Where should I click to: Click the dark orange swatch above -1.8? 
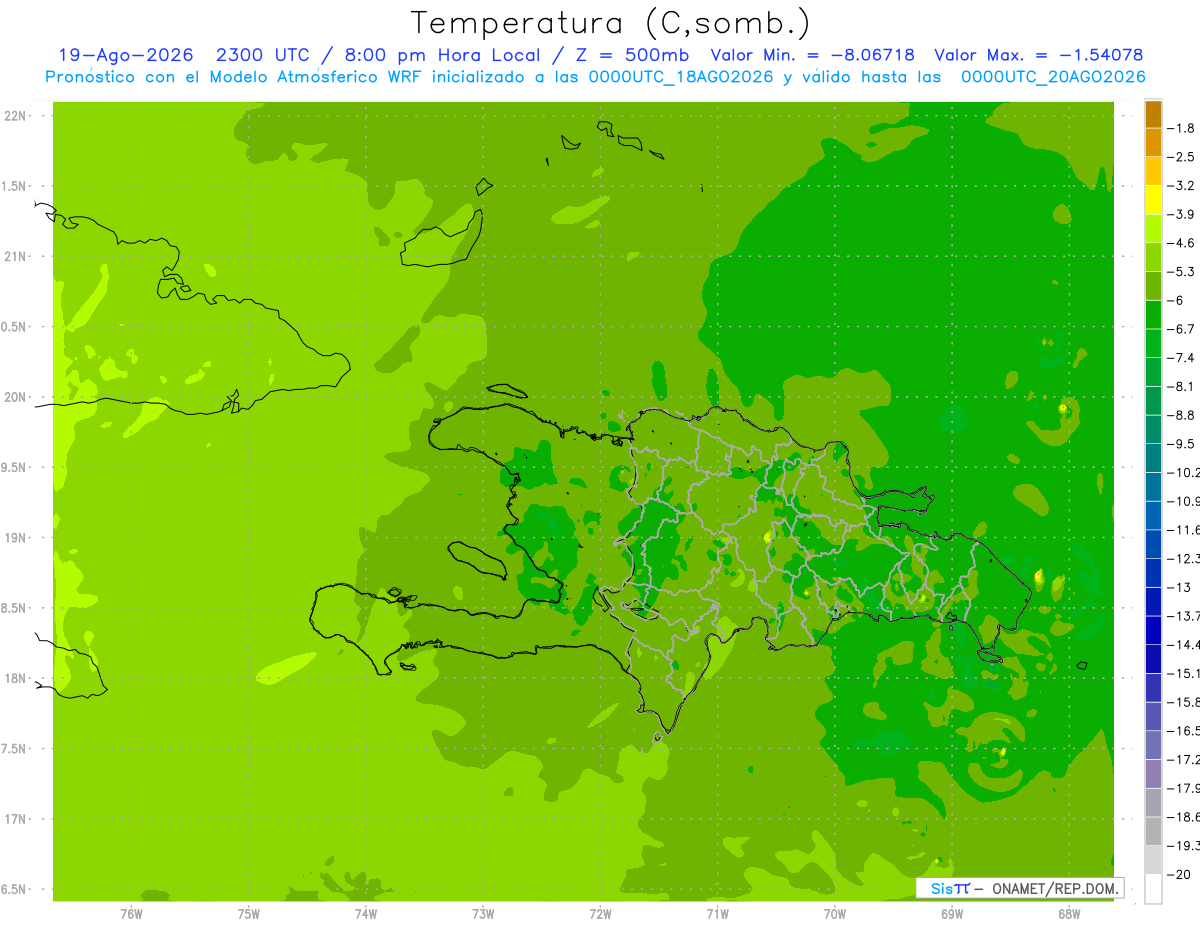click(1153, 114)
